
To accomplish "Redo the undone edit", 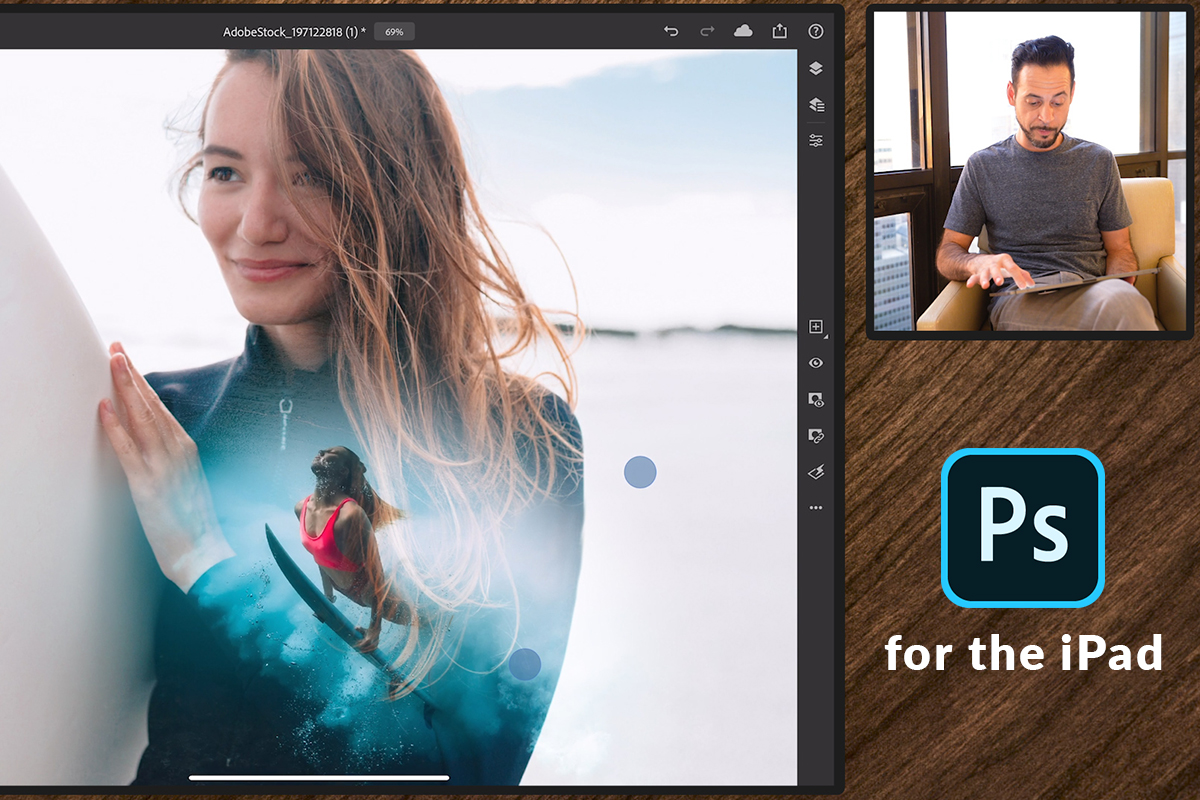I will (707, 31).
